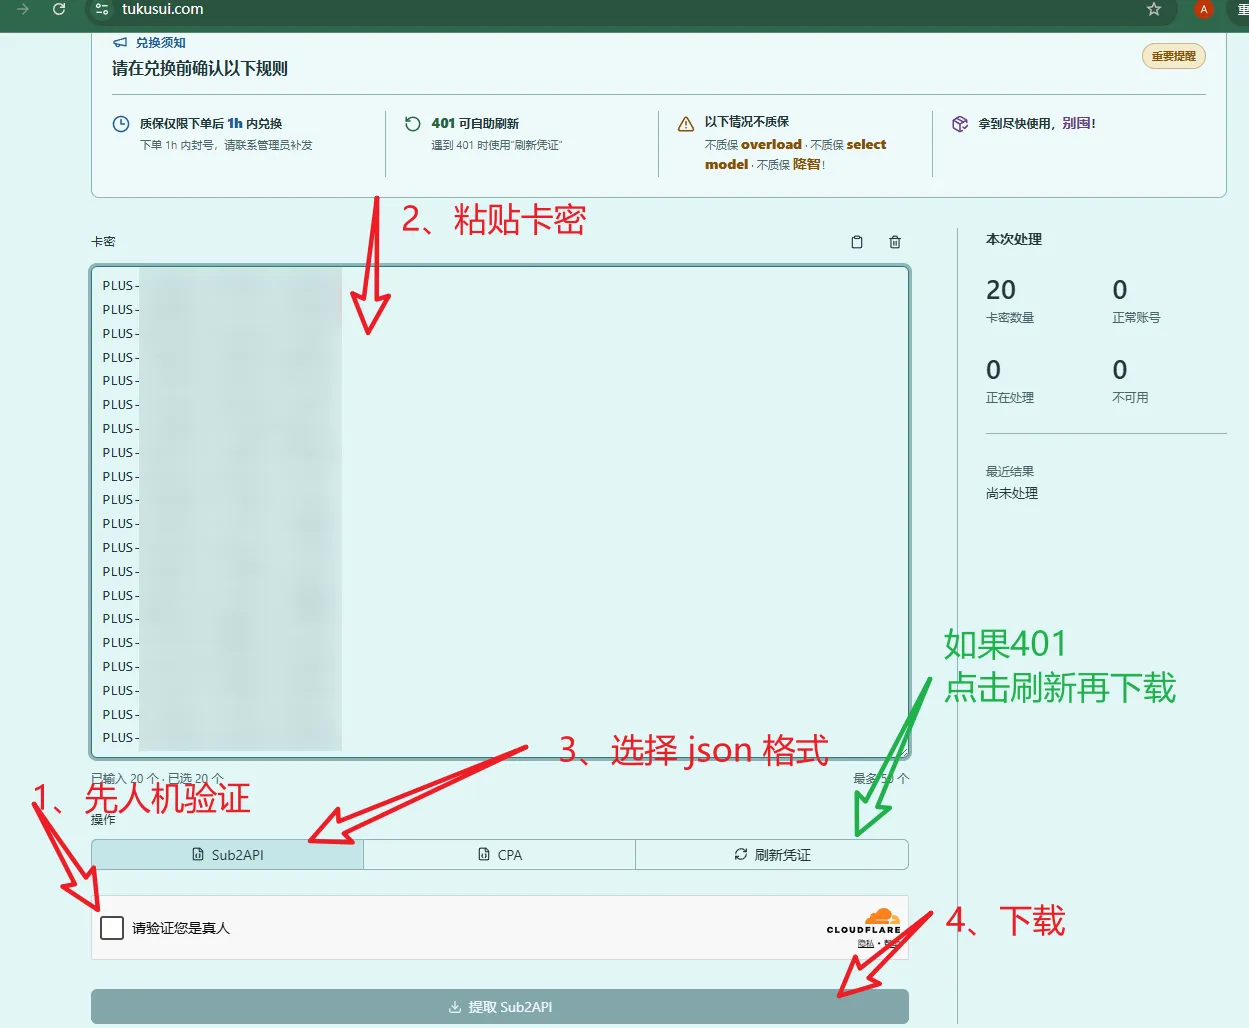Screen dimensions: 1249x1028
Task: Click the 401 refresh circular icon in rules
Action: 413,124
